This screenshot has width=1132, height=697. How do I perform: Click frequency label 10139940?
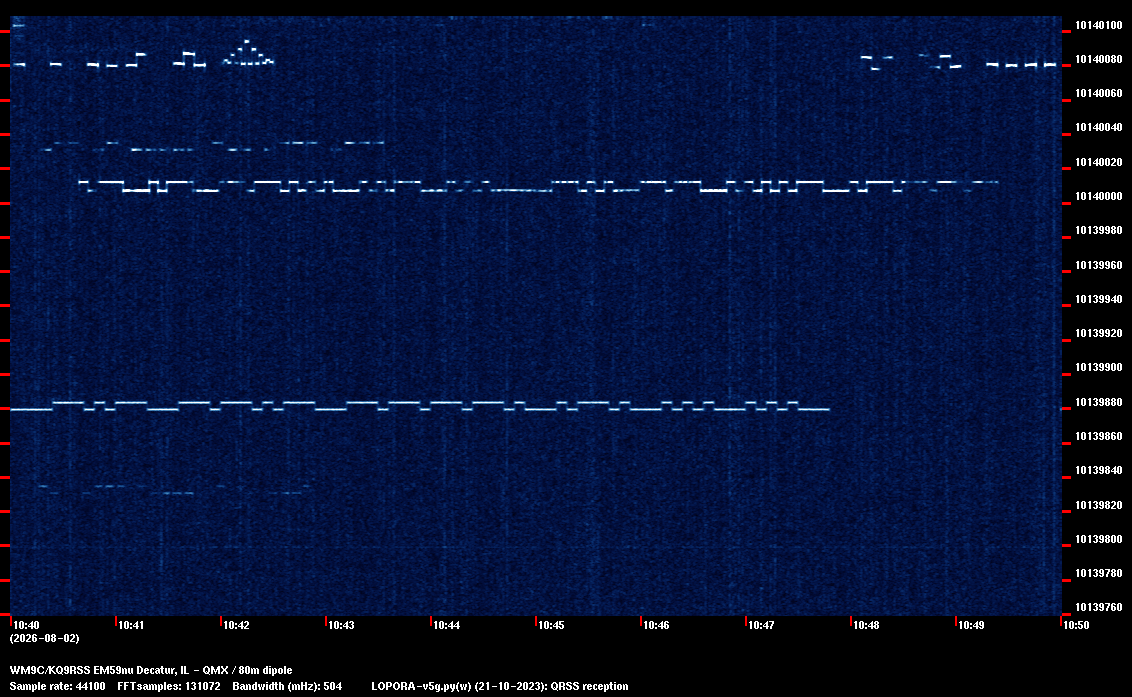click(x=1099, y=299)
